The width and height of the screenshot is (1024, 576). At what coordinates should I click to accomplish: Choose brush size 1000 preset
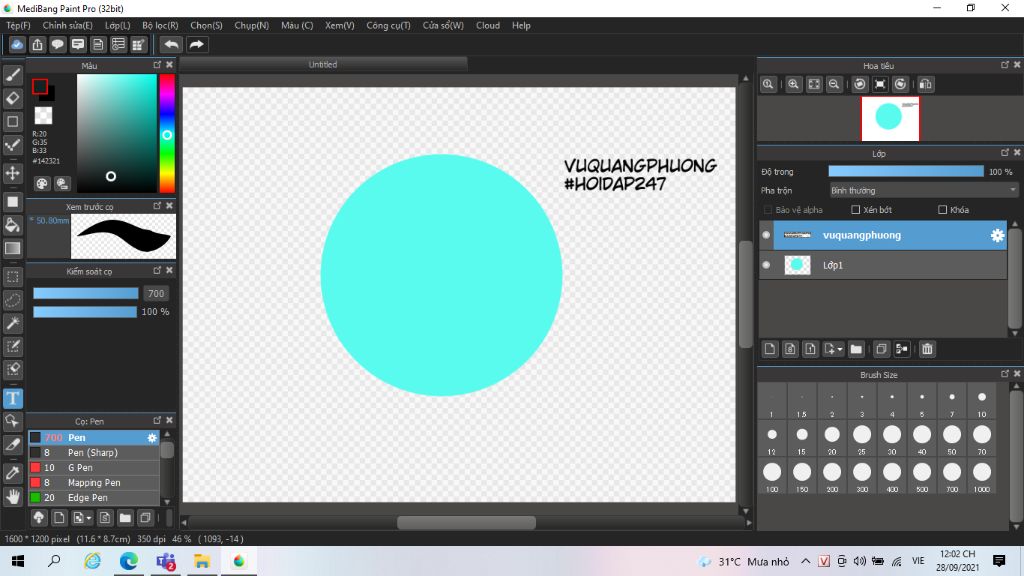click(982, 476)
